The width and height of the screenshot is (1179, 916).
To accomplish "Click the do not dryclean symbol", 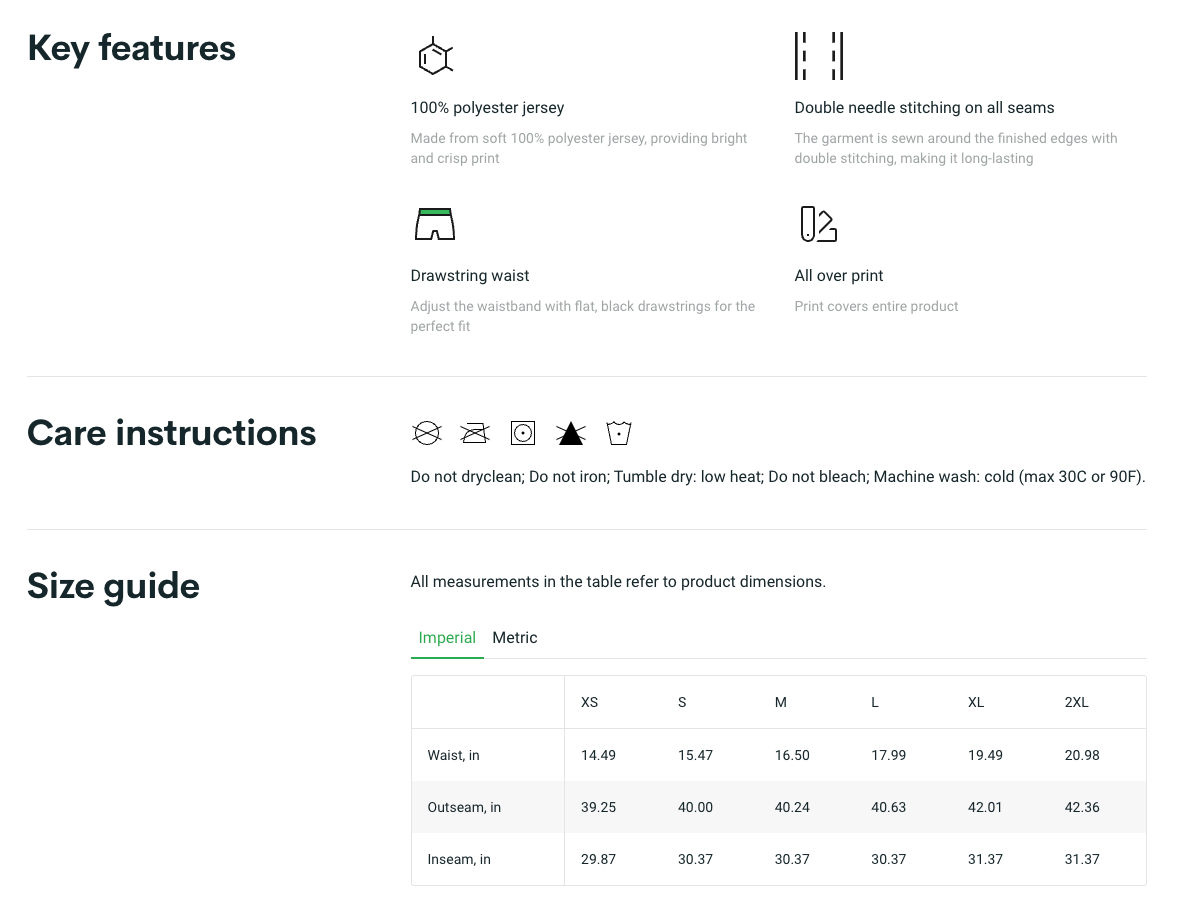I will click(427, 433).
